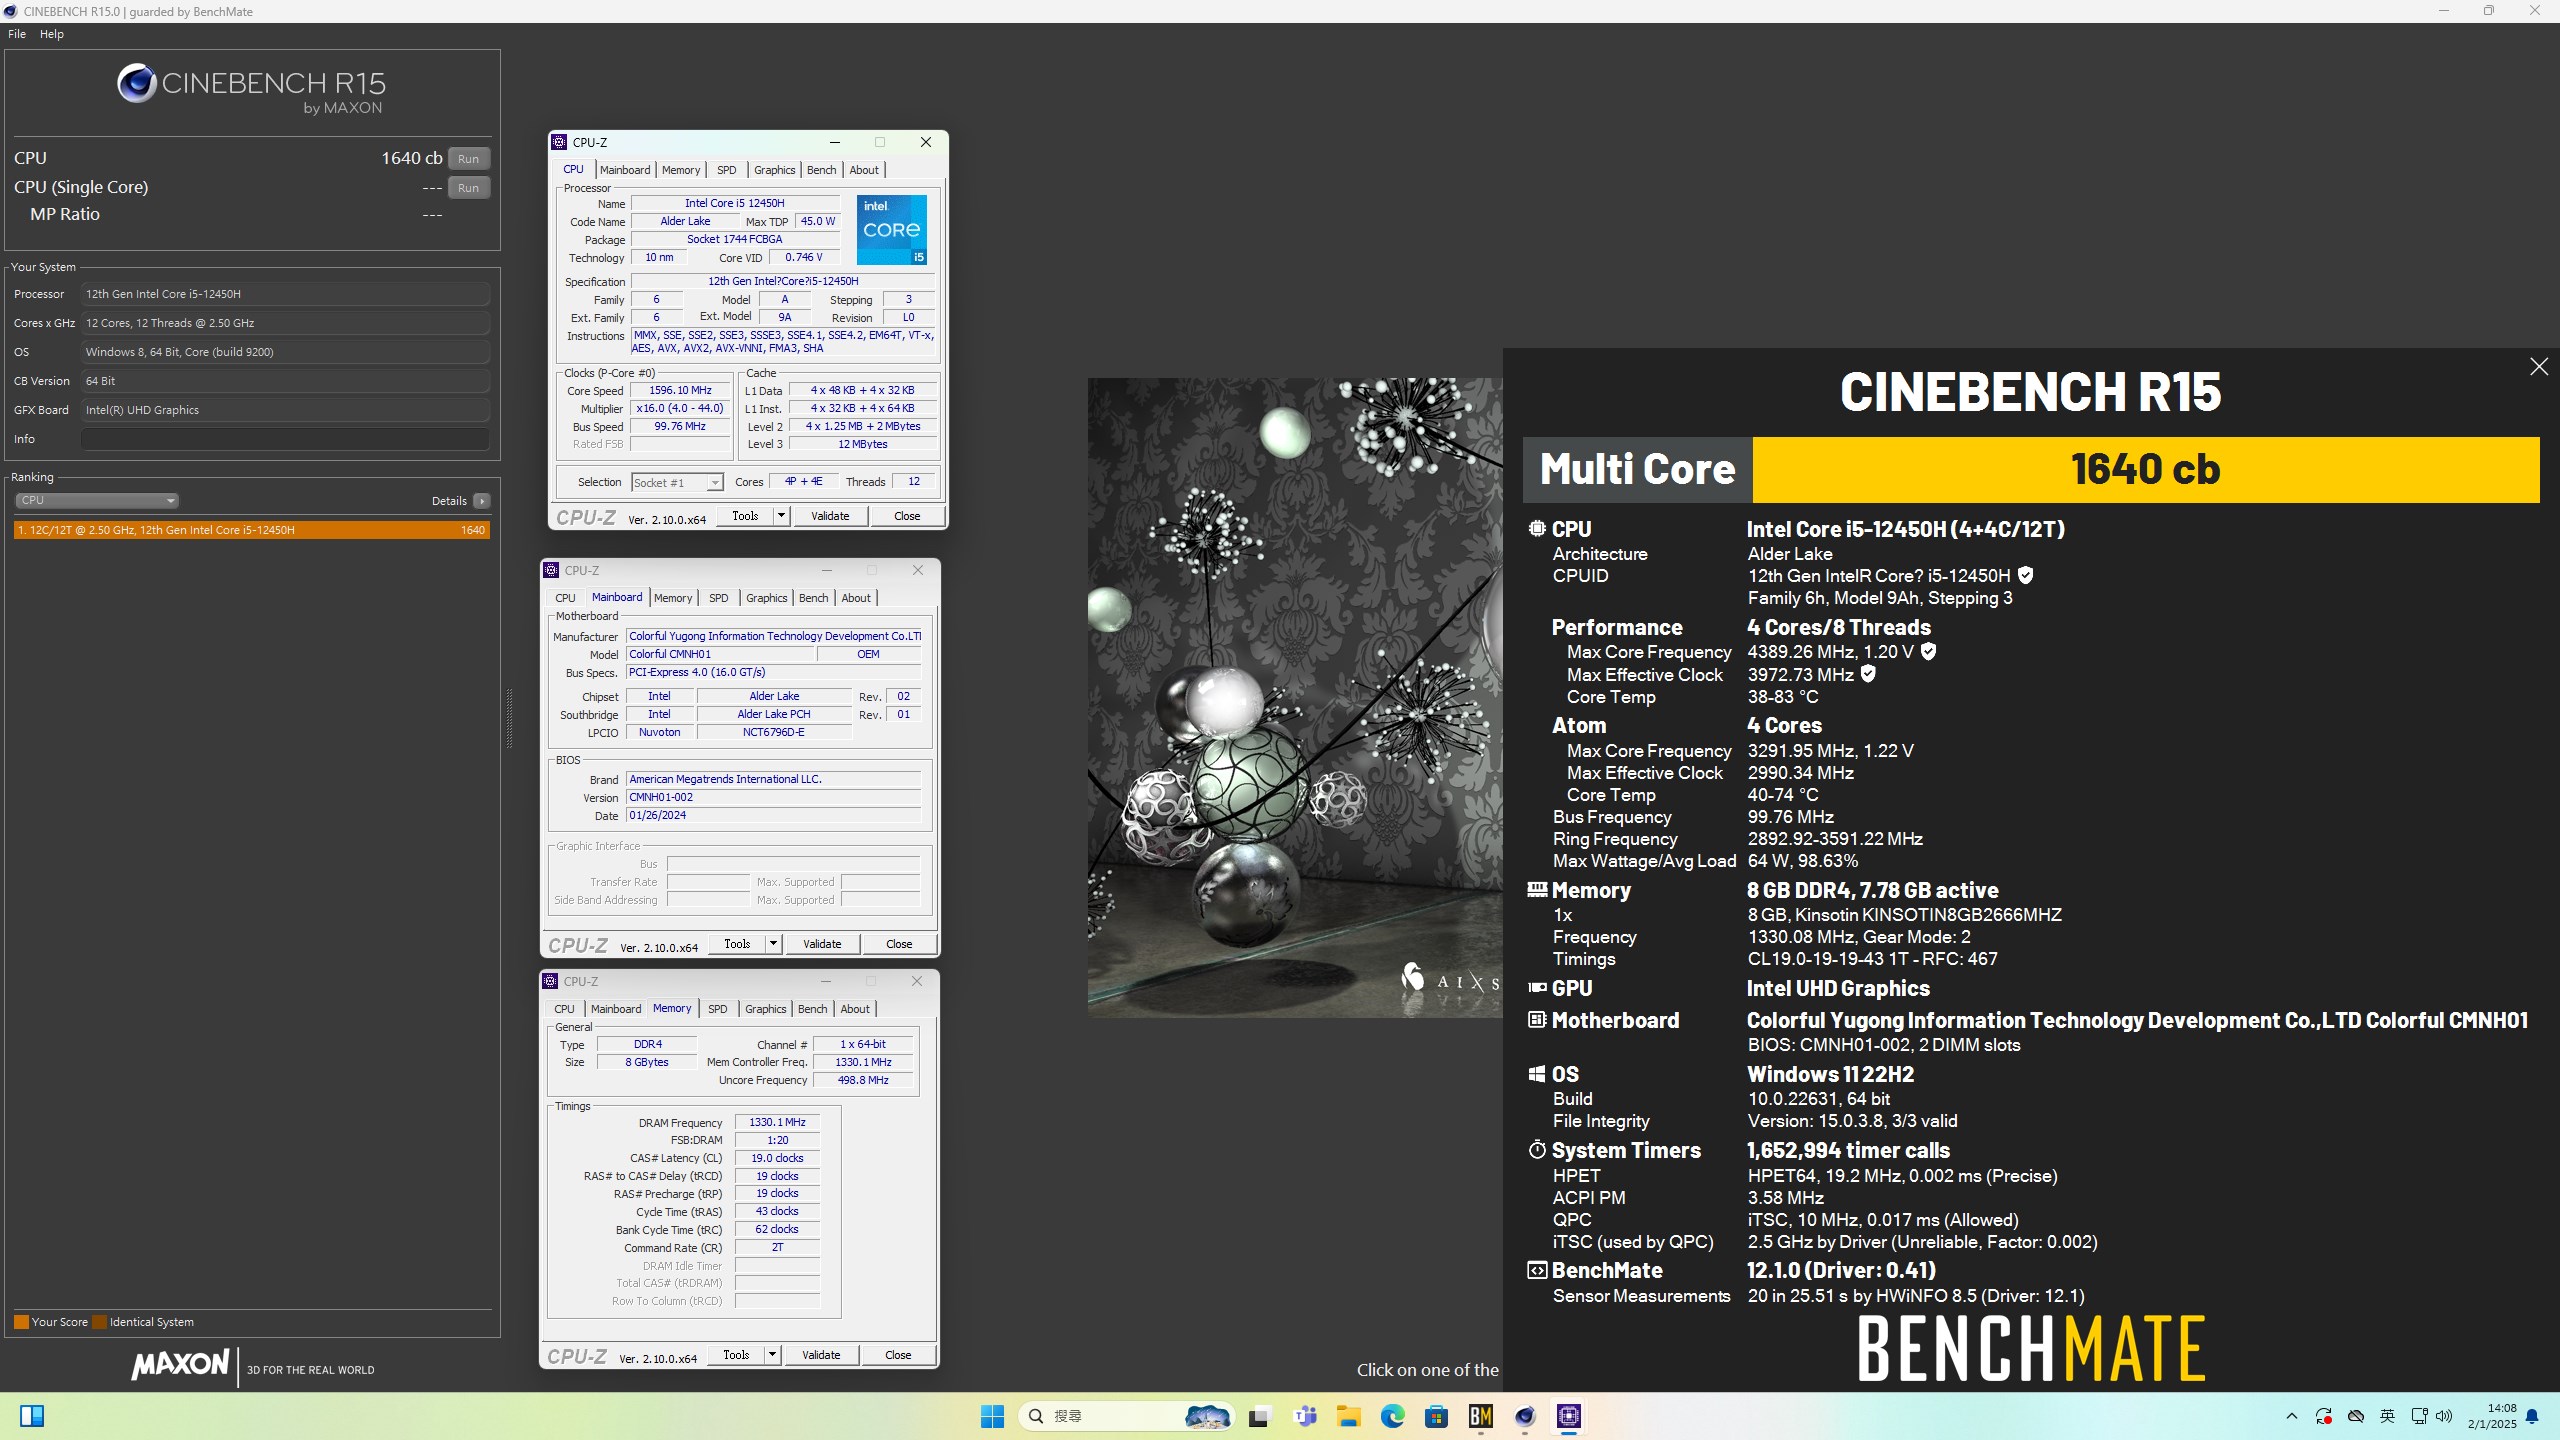2560x1440 pixels.
Task: Switch to Mainboard tab in top CPU-Z window
Action: tap(625, 170)
